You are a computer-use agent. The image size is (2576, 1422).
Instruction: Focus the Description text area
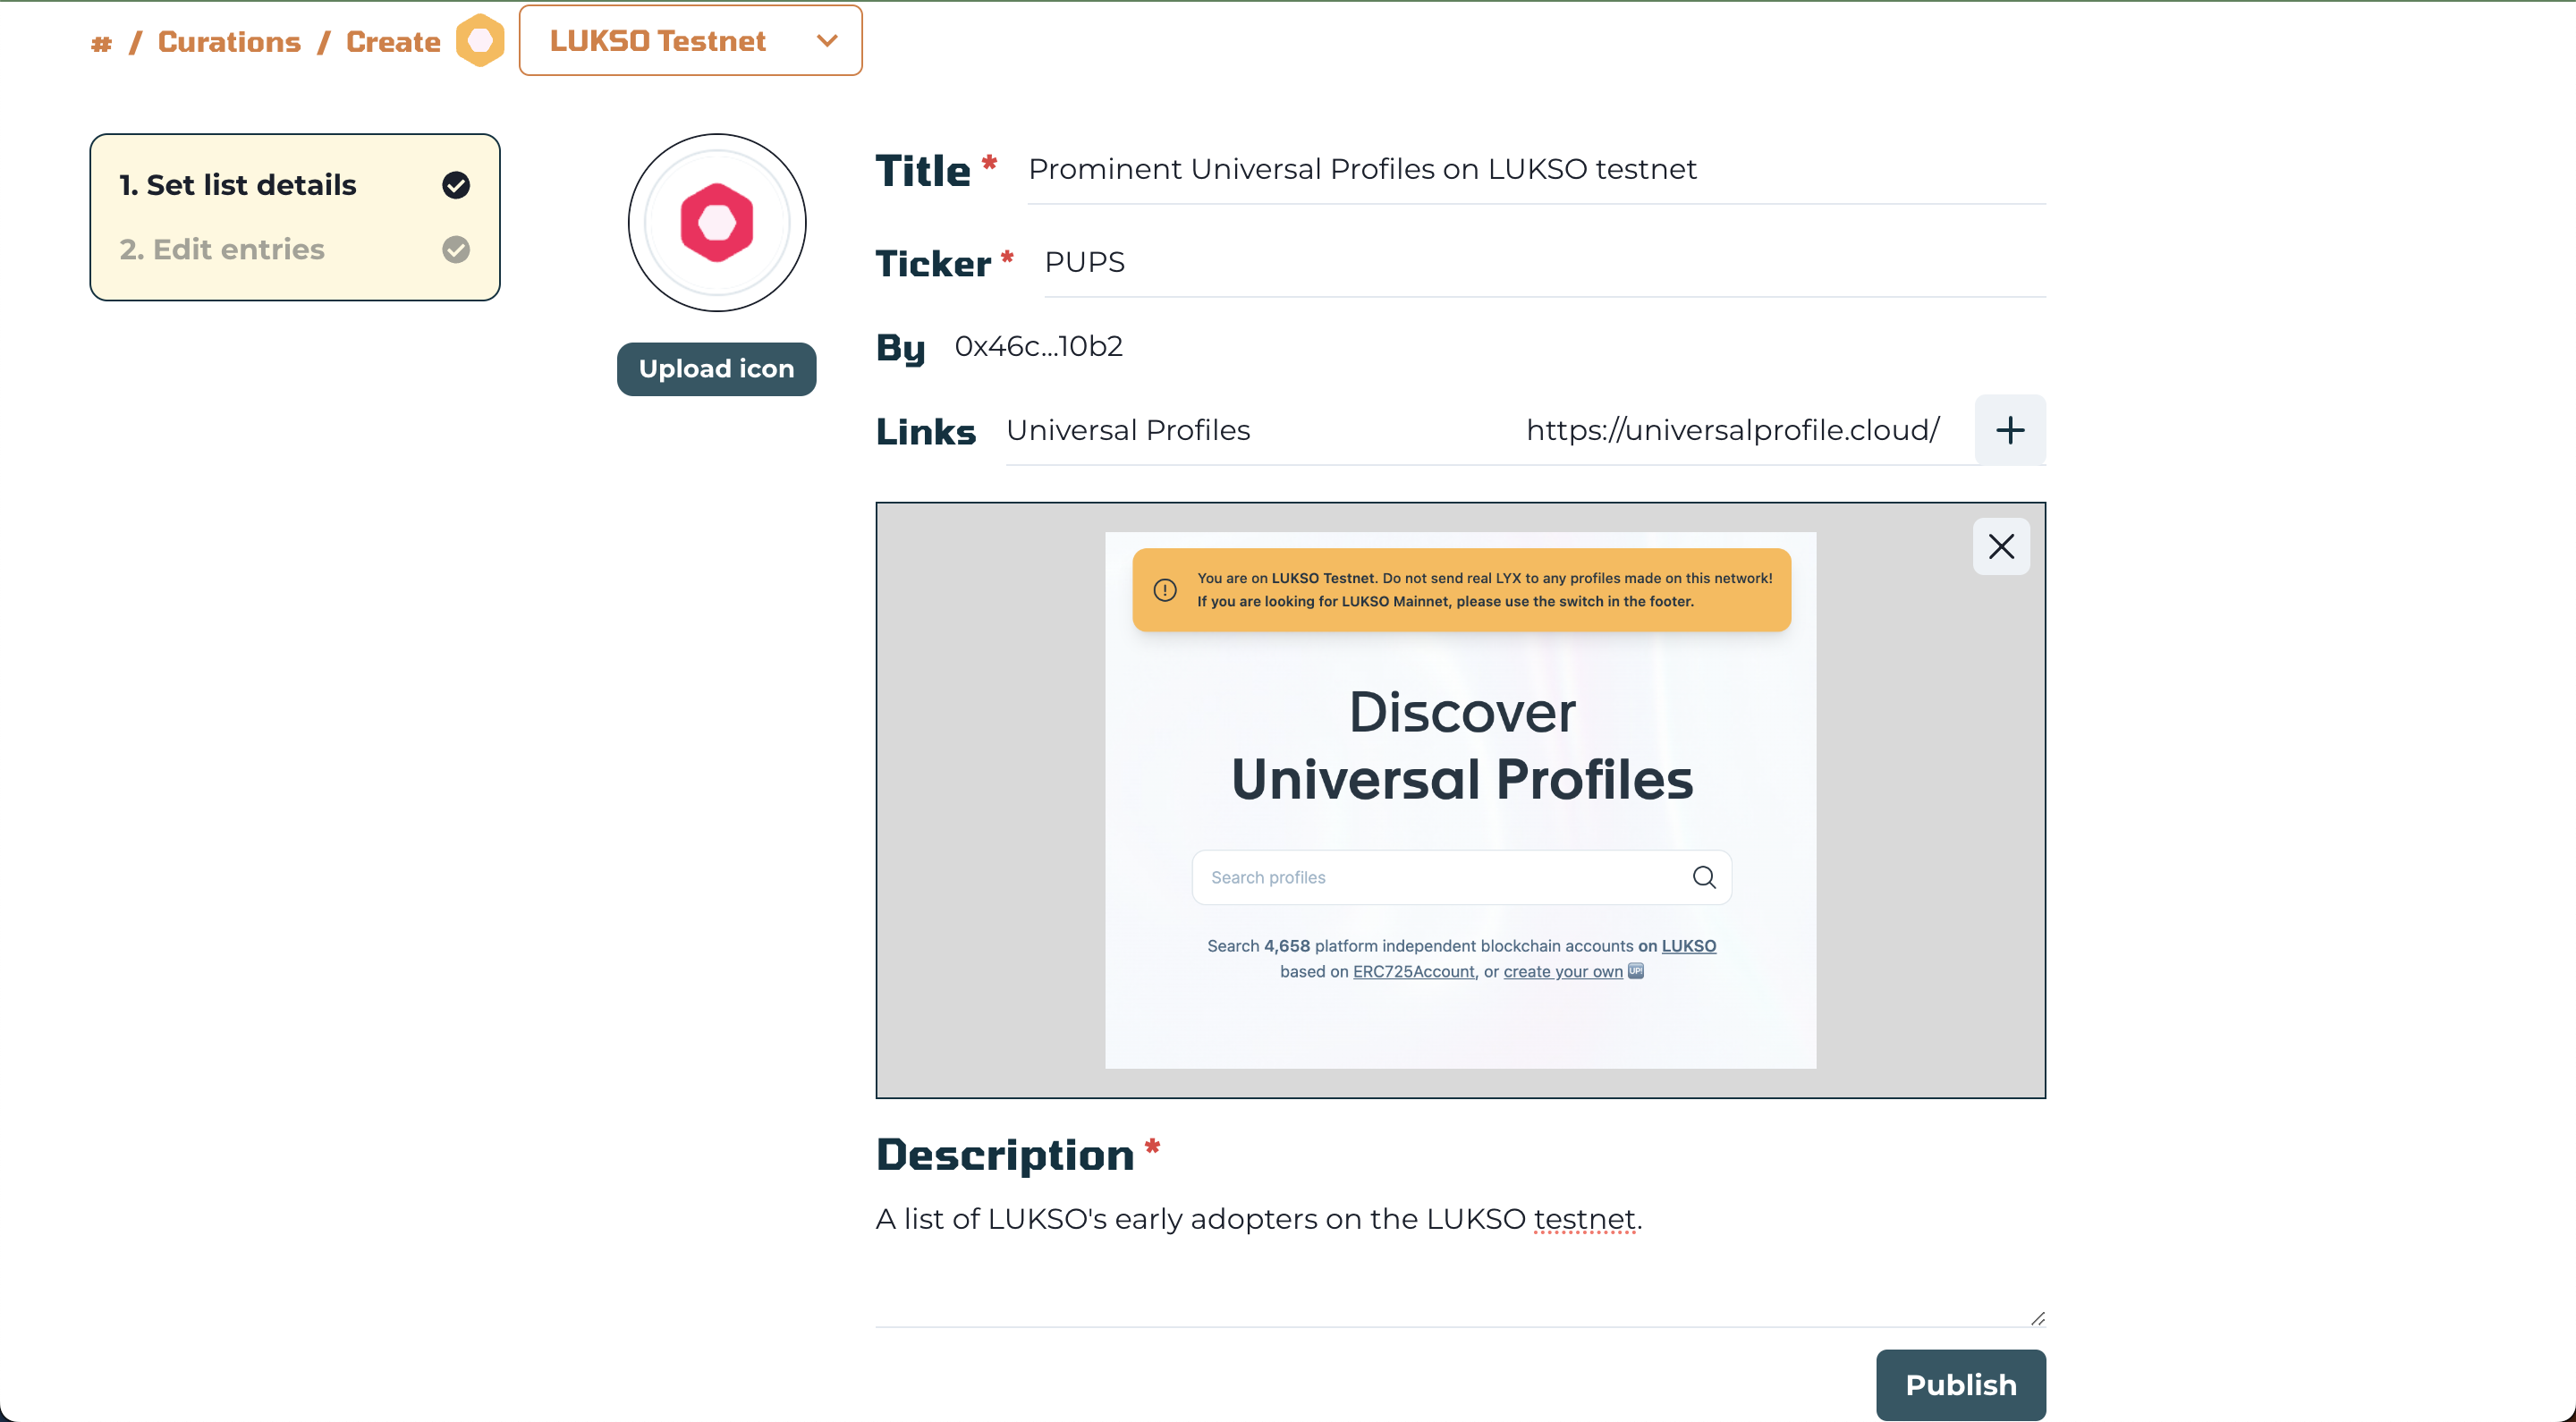pyautogui.click(x=1460, y=1263)
